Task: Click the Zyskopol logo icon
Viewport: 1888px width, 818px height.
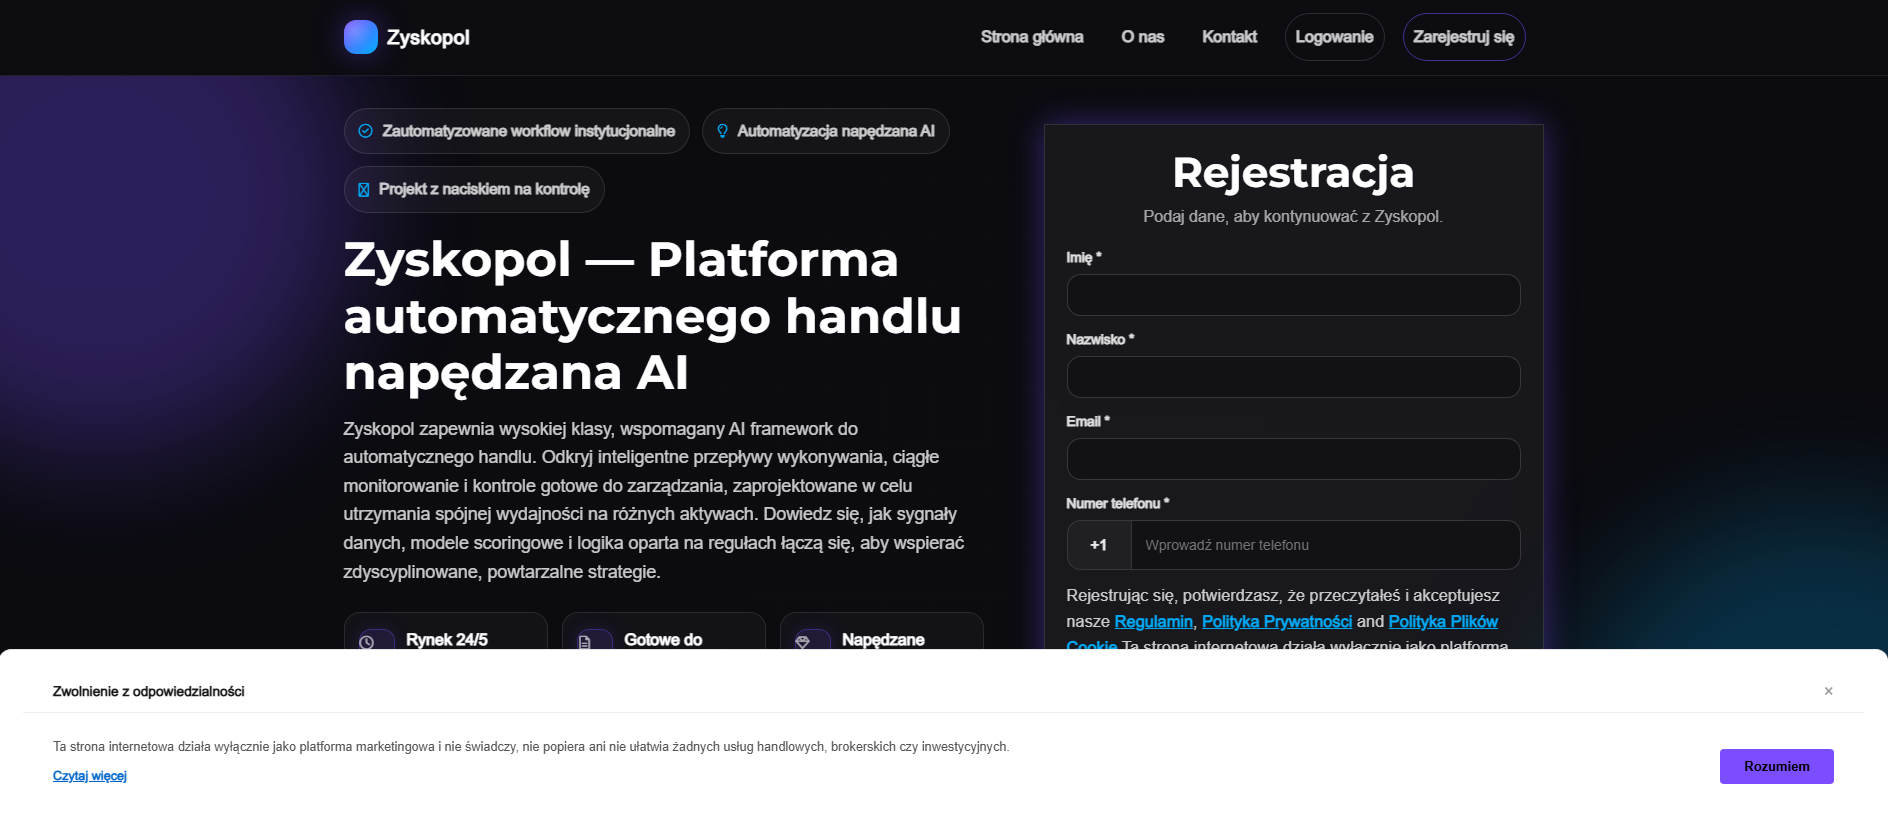Action: 360,37
